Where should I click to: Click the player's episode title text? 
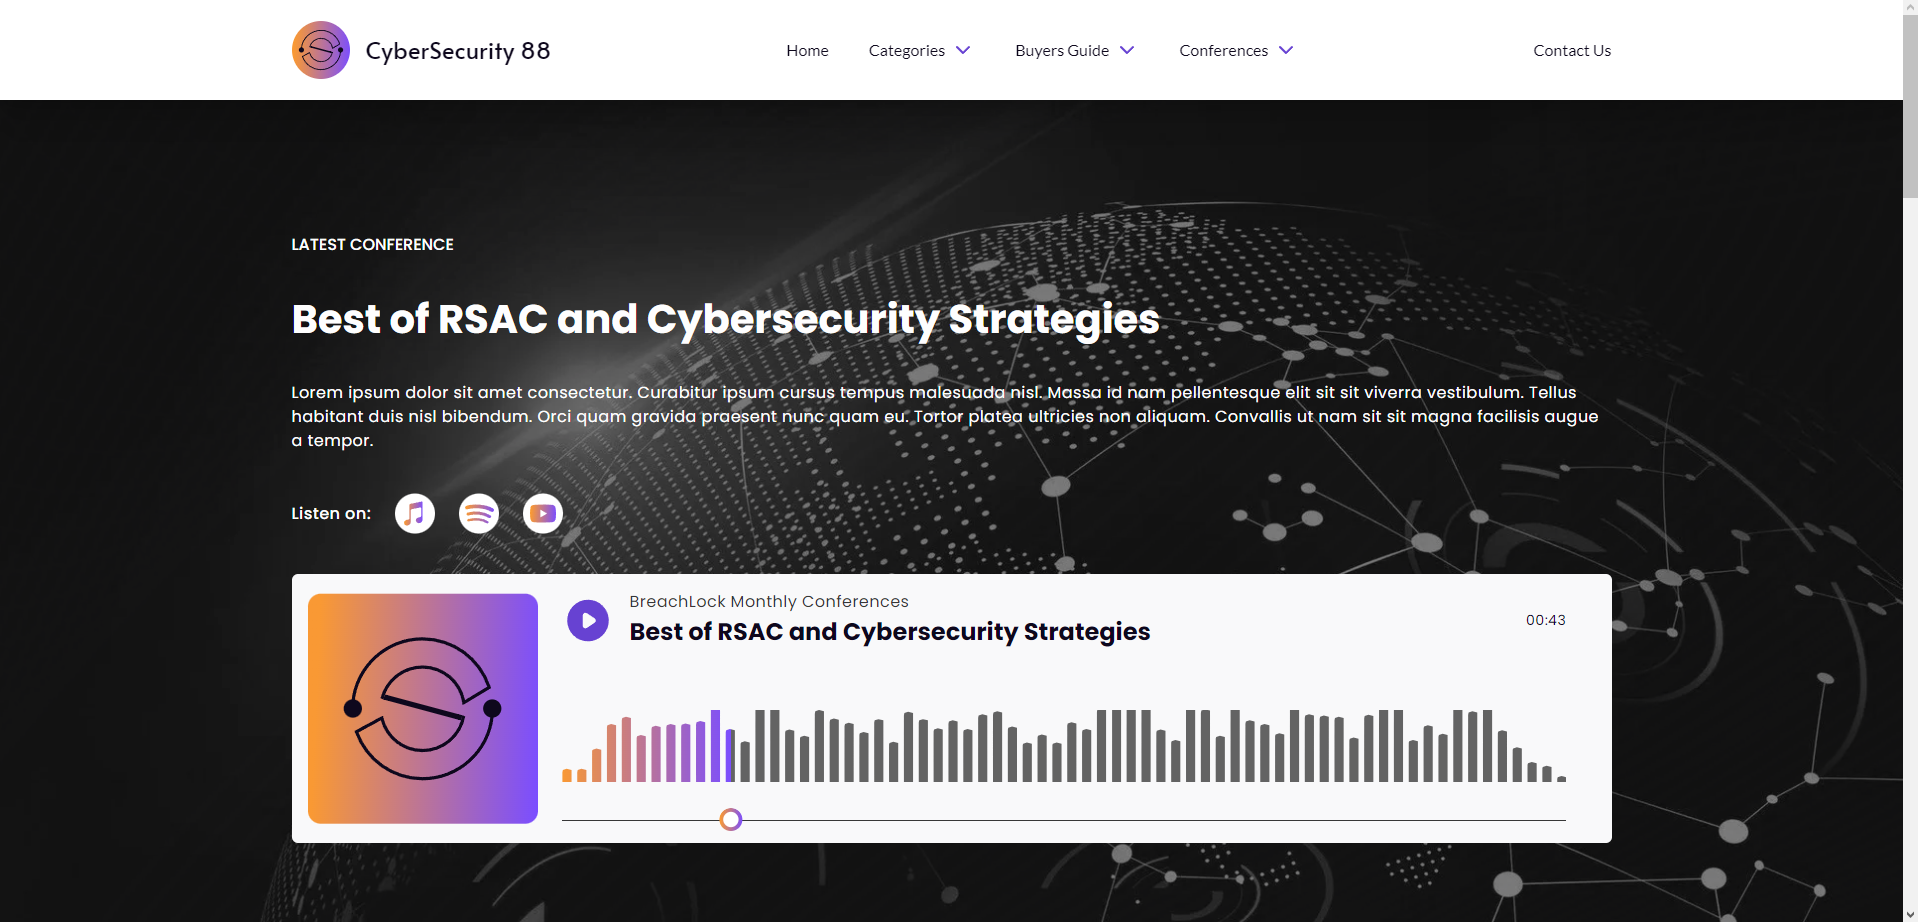pyautogui.click(x=889, y=632)
